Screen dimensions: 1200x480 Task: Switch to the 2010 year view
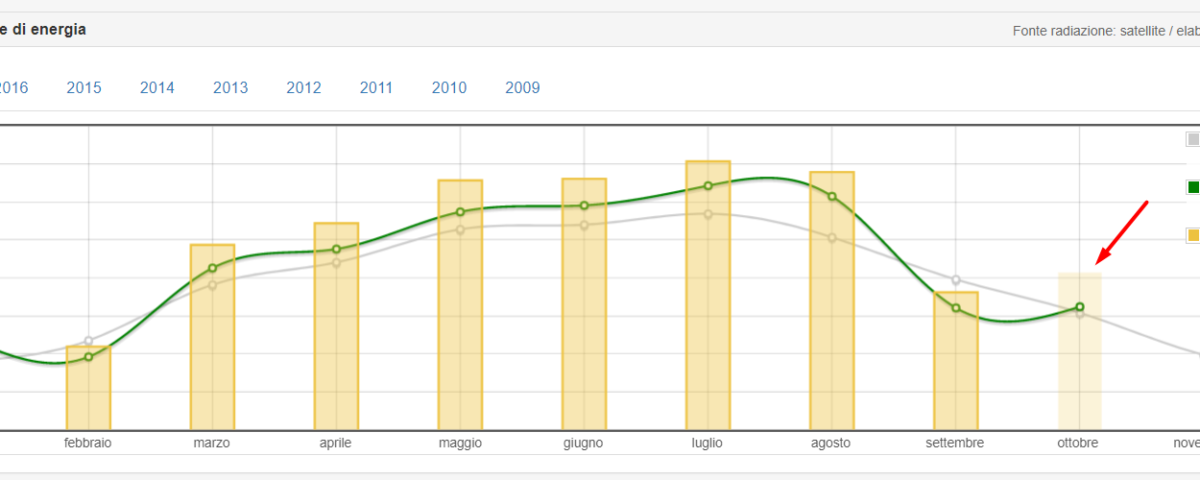(x=449, y=88)
